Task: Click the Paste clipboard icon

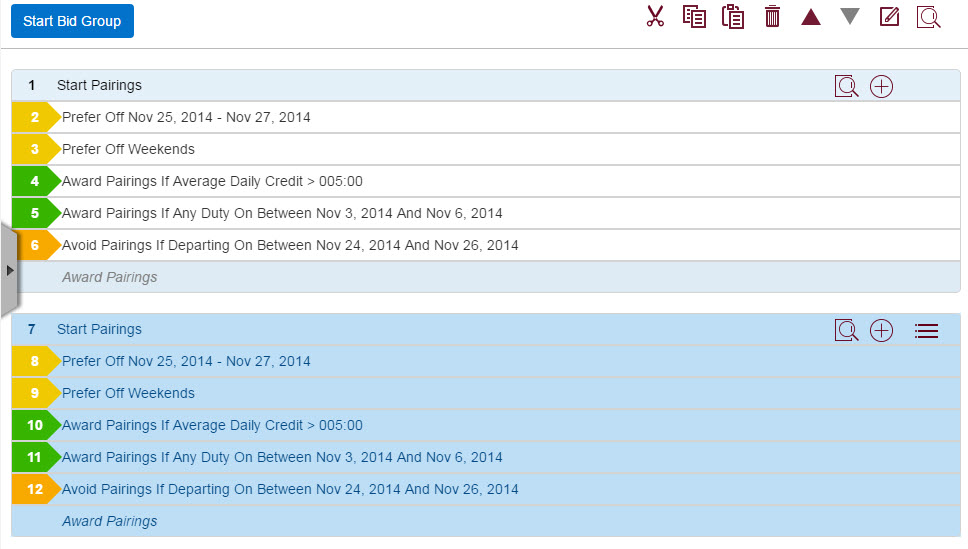Action: pos(733,17)
